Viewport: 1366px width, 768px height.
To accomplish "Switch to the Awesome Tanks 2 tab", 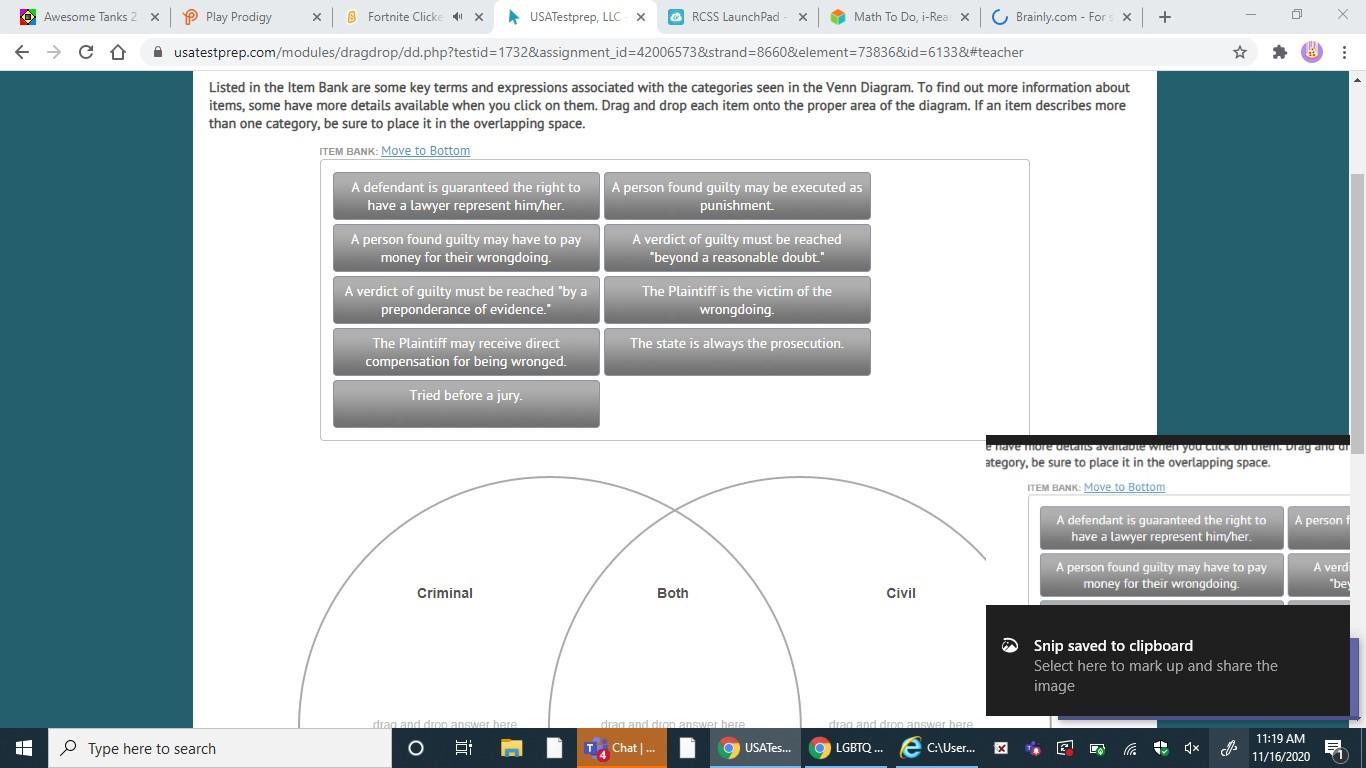I will pos(88,17).
